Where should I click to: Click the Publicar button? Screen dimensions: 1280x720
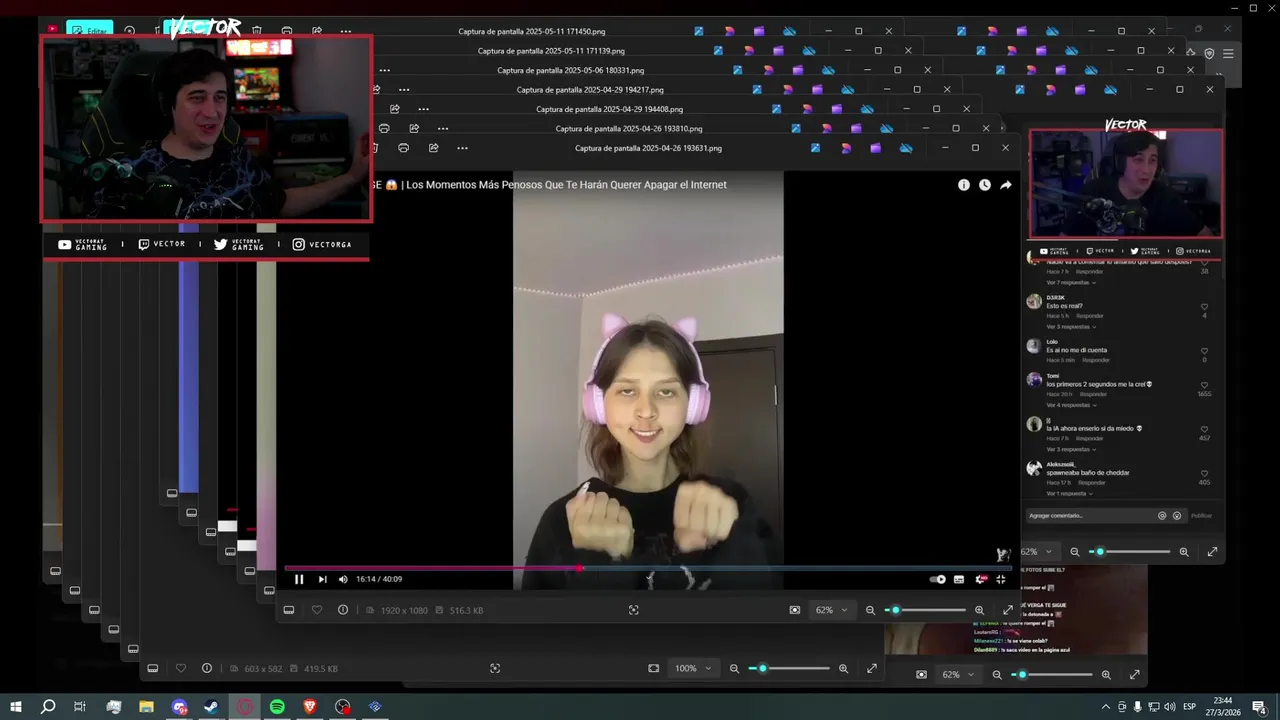click(x=1201, y=516)
